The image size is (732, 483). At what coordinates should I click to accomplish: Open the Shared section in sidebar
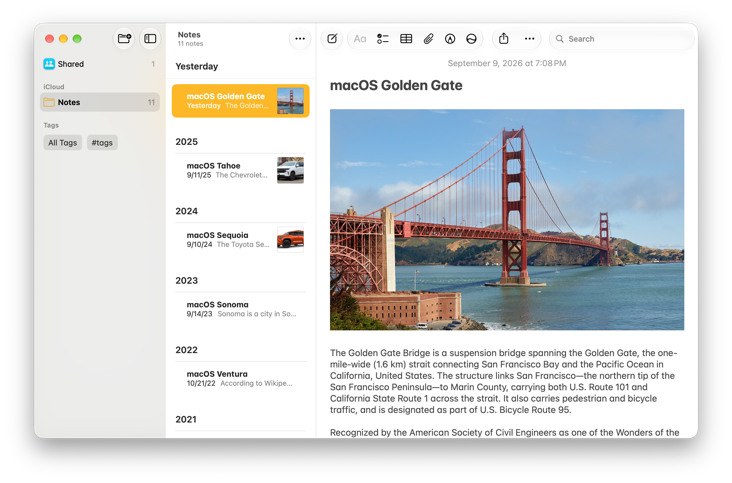coord(99,64)
